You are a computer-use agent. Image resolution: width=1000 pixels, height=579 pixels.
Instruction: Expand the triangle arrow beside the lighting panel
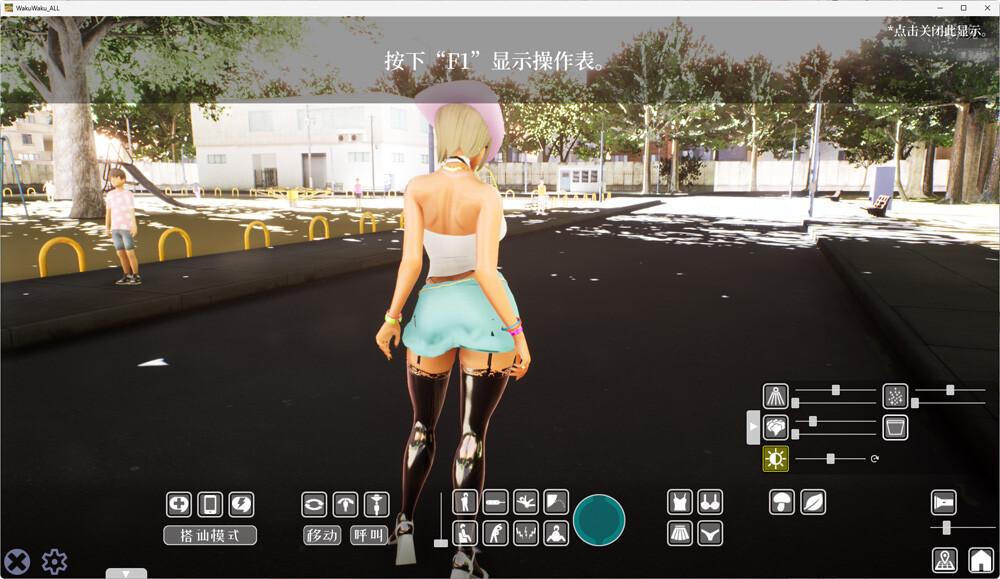point(753,427)
